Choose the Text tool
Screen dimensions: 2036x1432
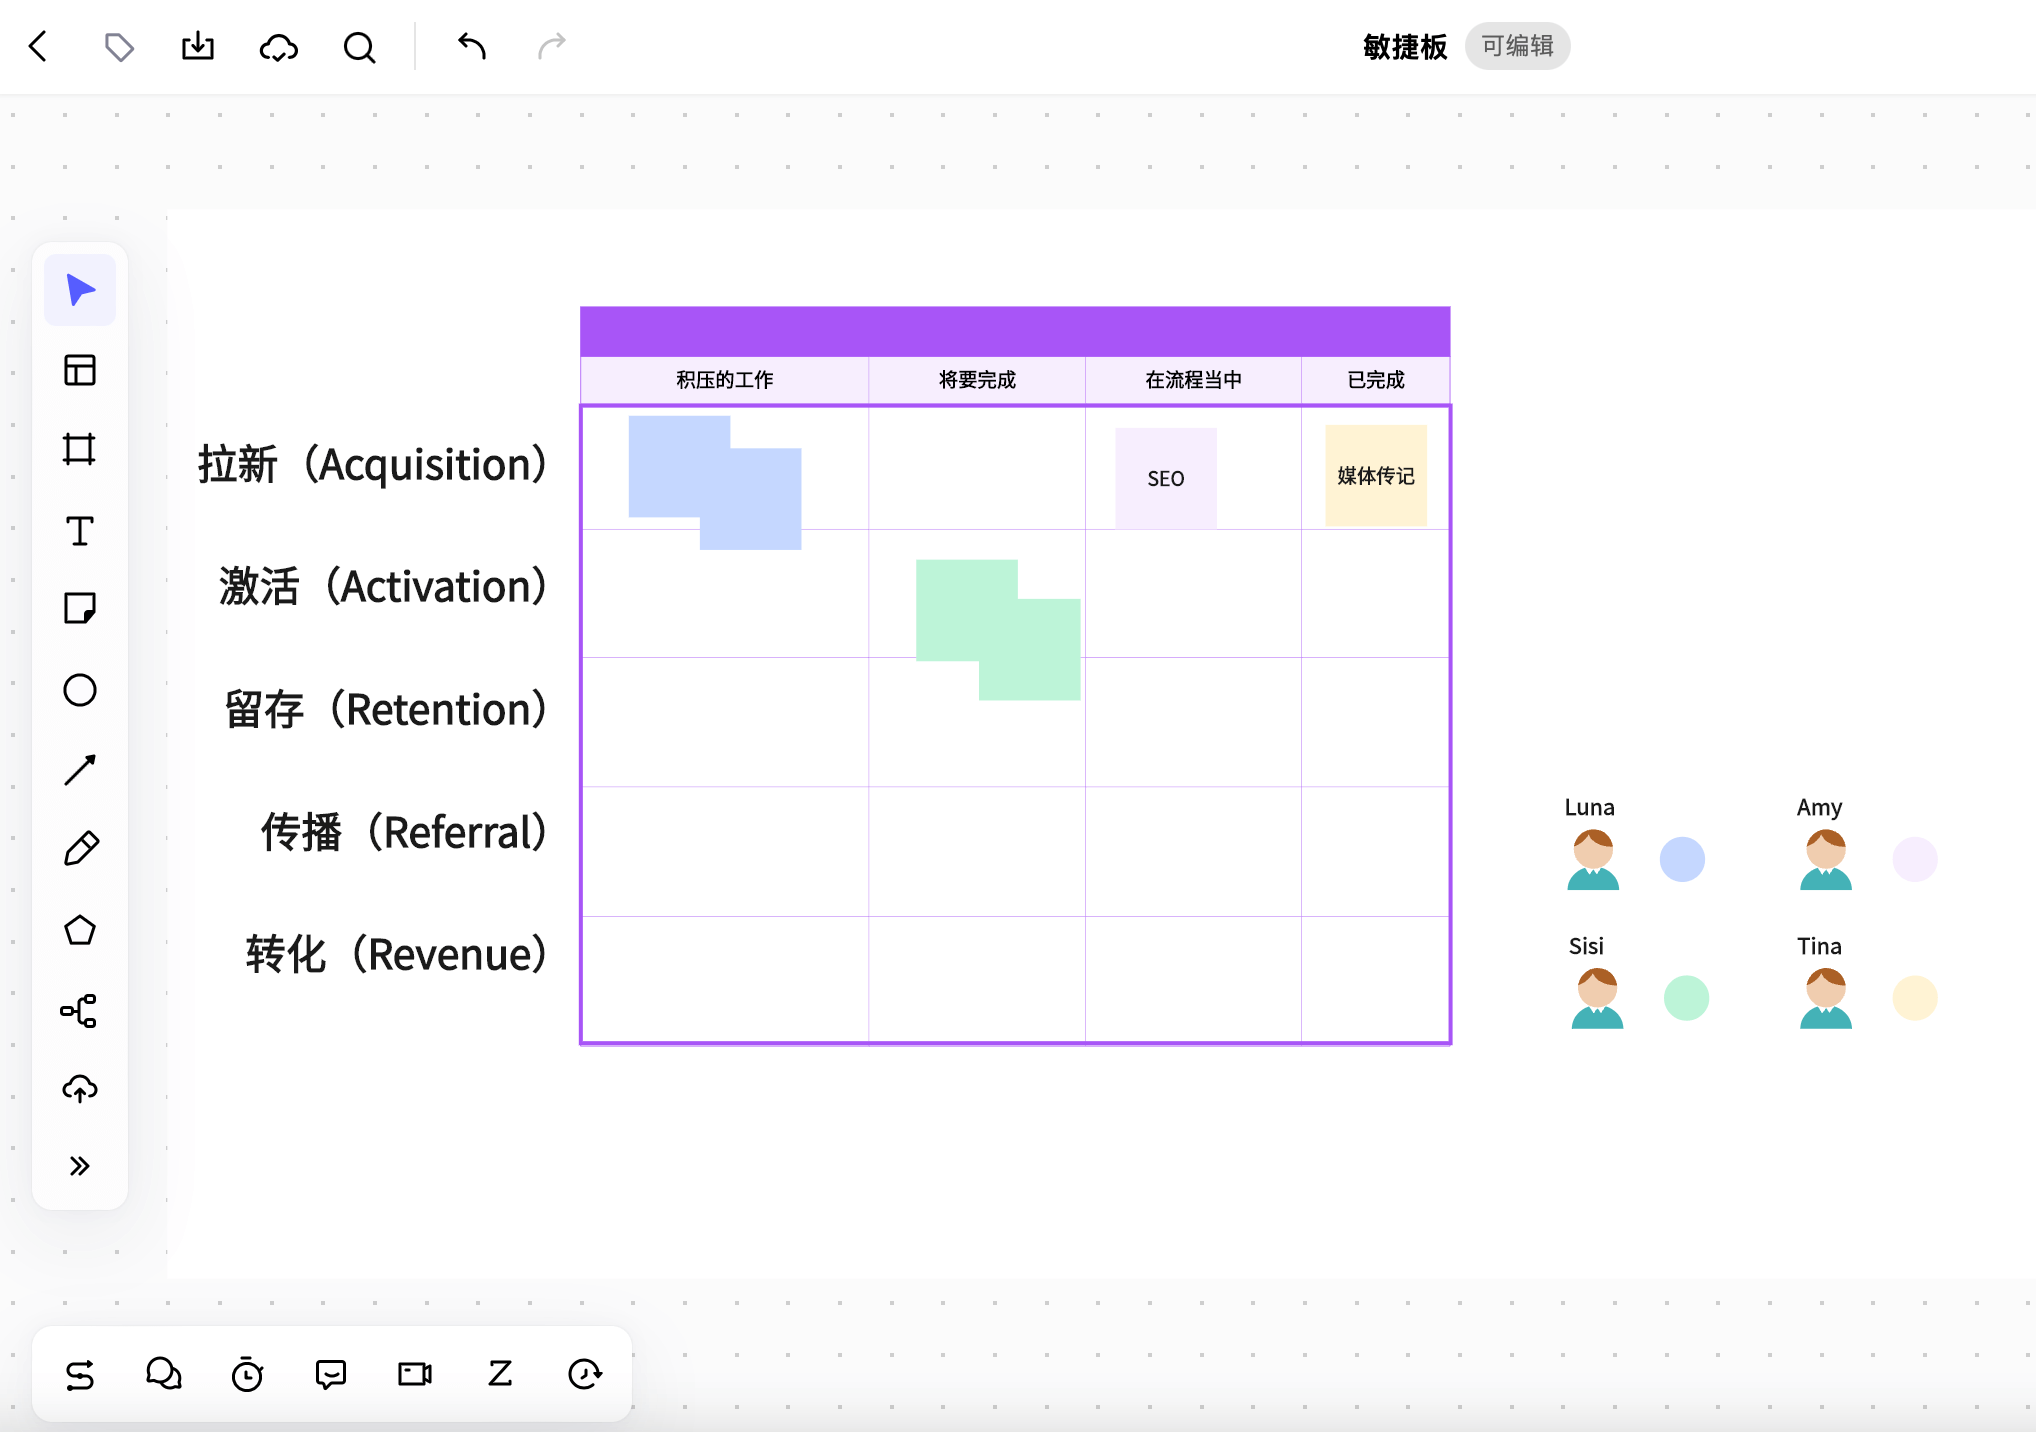point(80,530)
